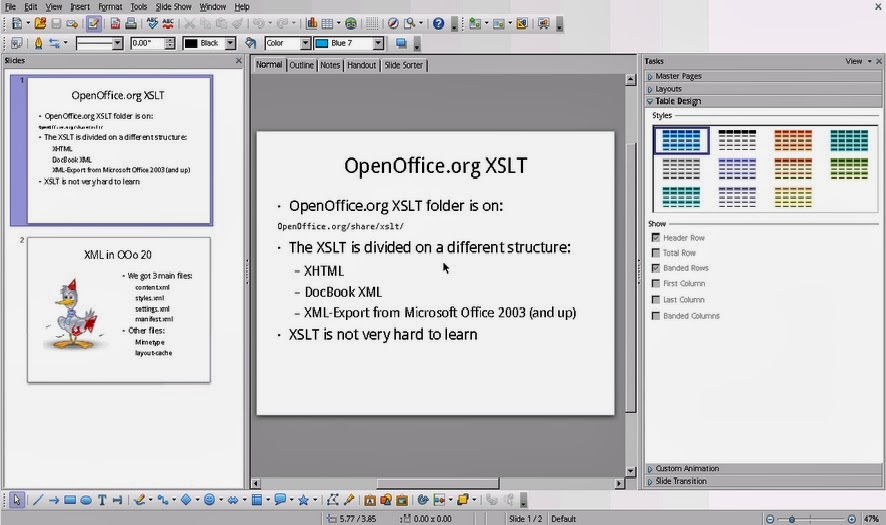Switch to the Notes tab

pos(330,65)
